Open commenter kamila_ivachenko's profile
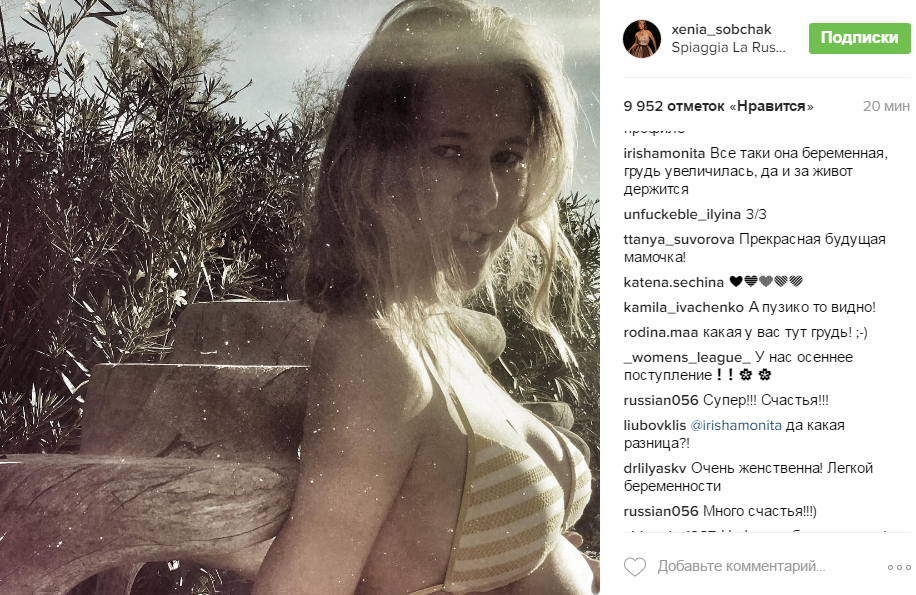 coord(683,307)
